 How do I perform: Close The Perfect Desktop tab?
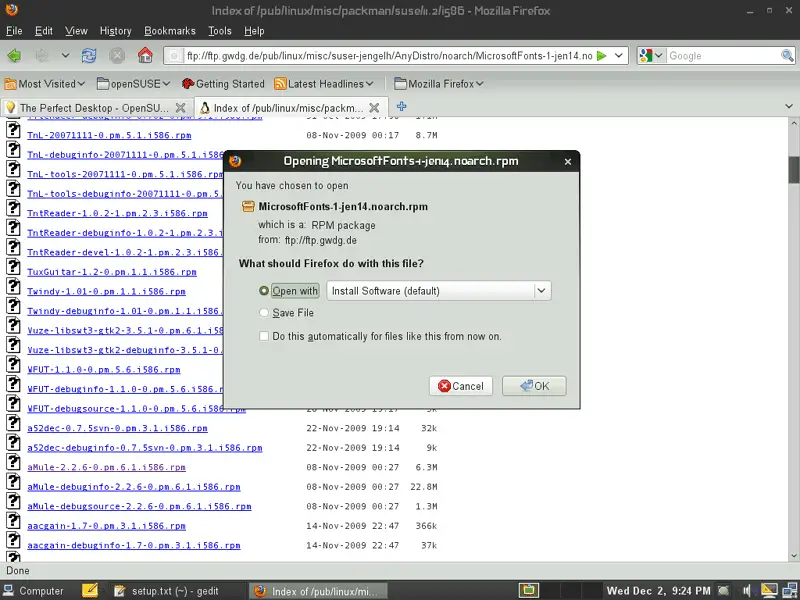(180, 108)
